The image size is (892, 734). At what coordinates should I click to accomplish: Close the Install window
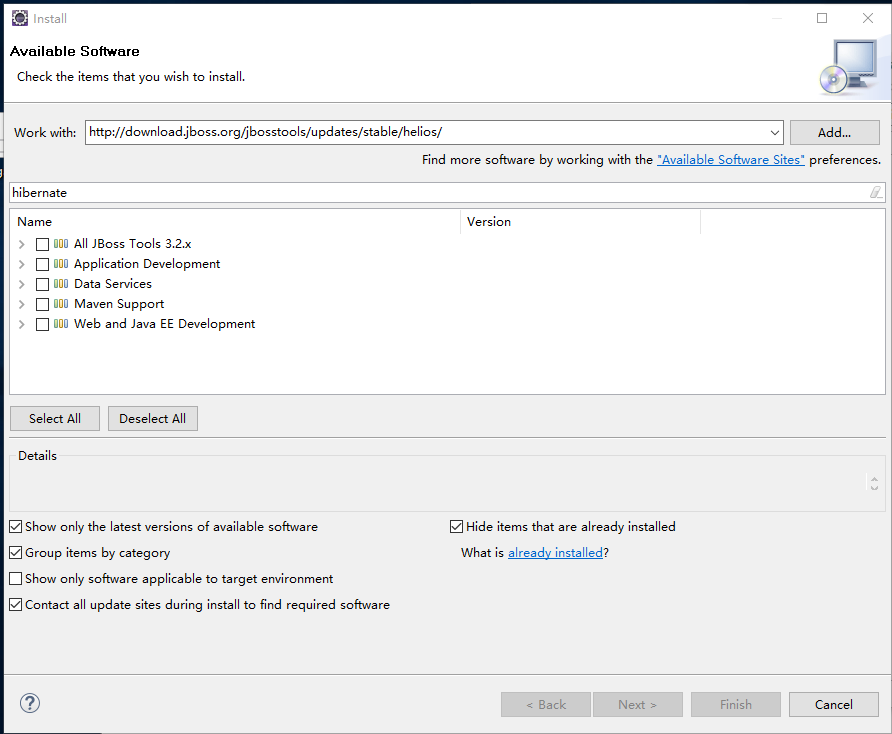point(868,18)
